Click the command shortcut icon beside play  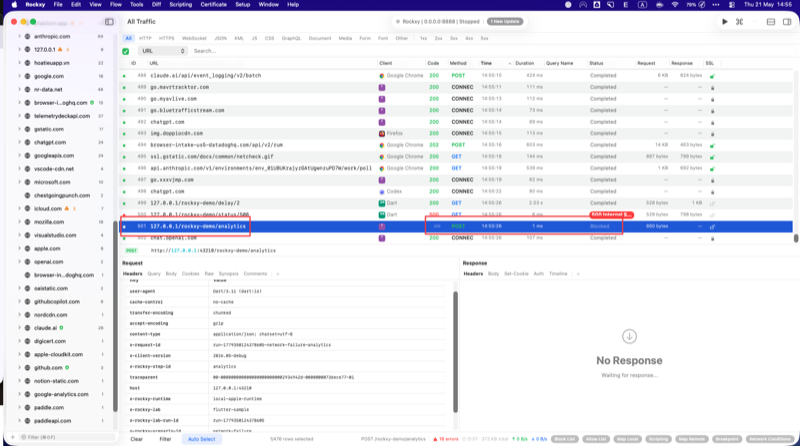pos(739,21)
